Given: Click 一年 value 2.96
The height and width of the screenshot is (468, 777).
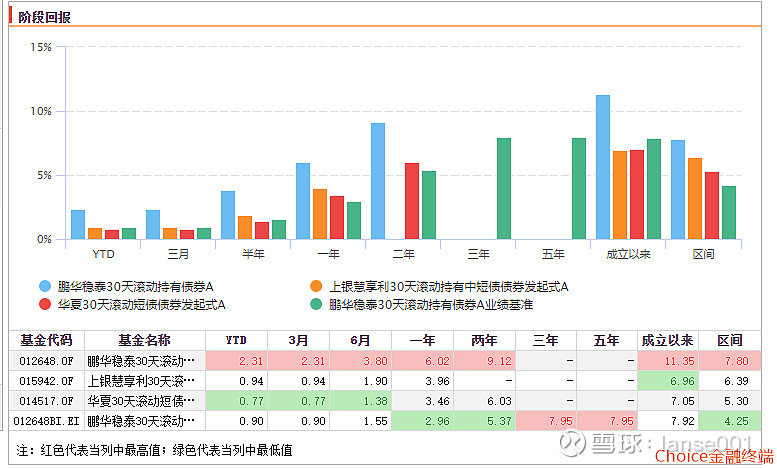Looking at the screenshot, I should 437,421.
